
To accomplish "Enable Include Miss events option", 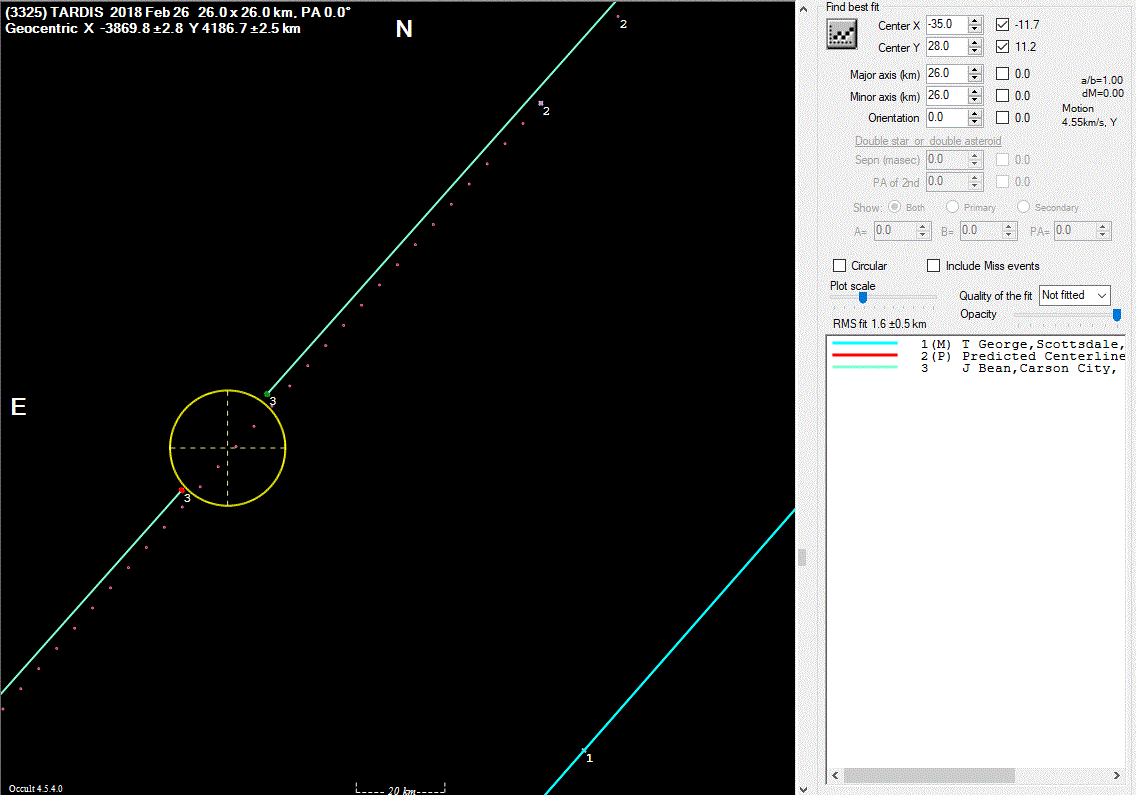I will coord(934,266).
